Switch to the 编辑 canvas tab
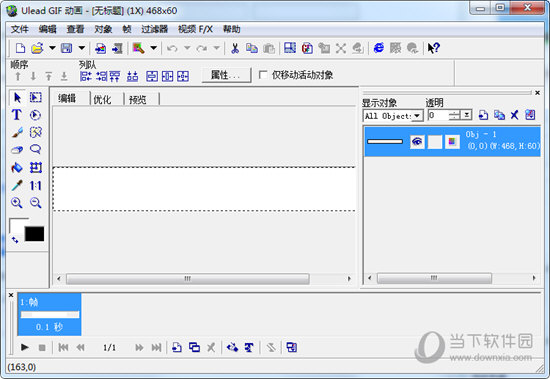Viewport: 550px width, 379px height. 67,99
